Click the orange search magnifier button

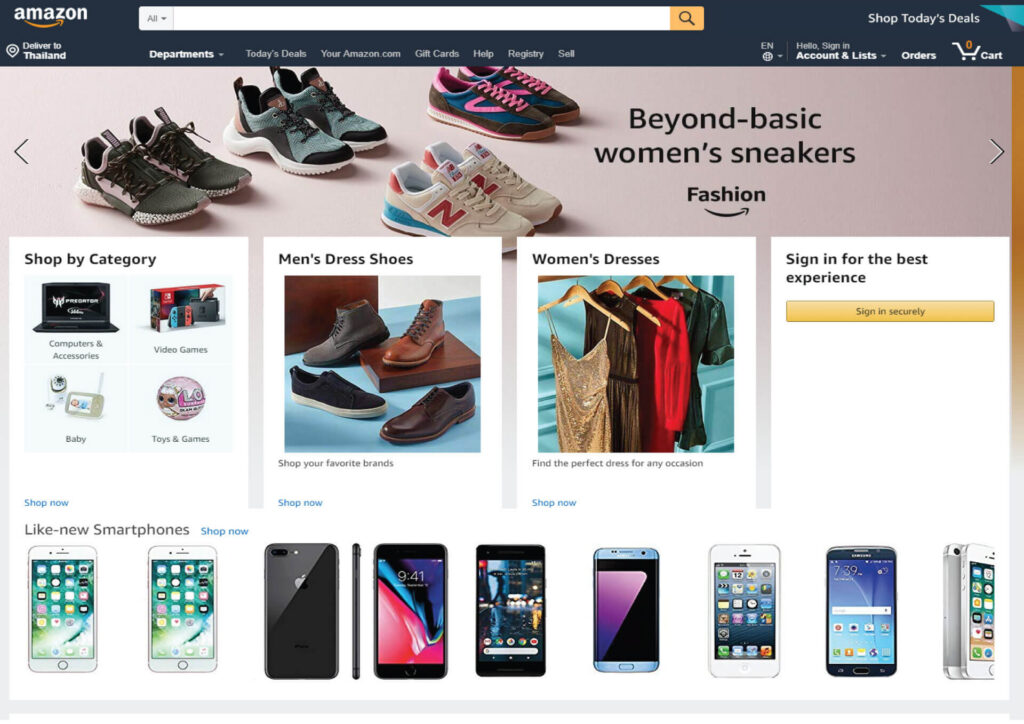(686, 18)
